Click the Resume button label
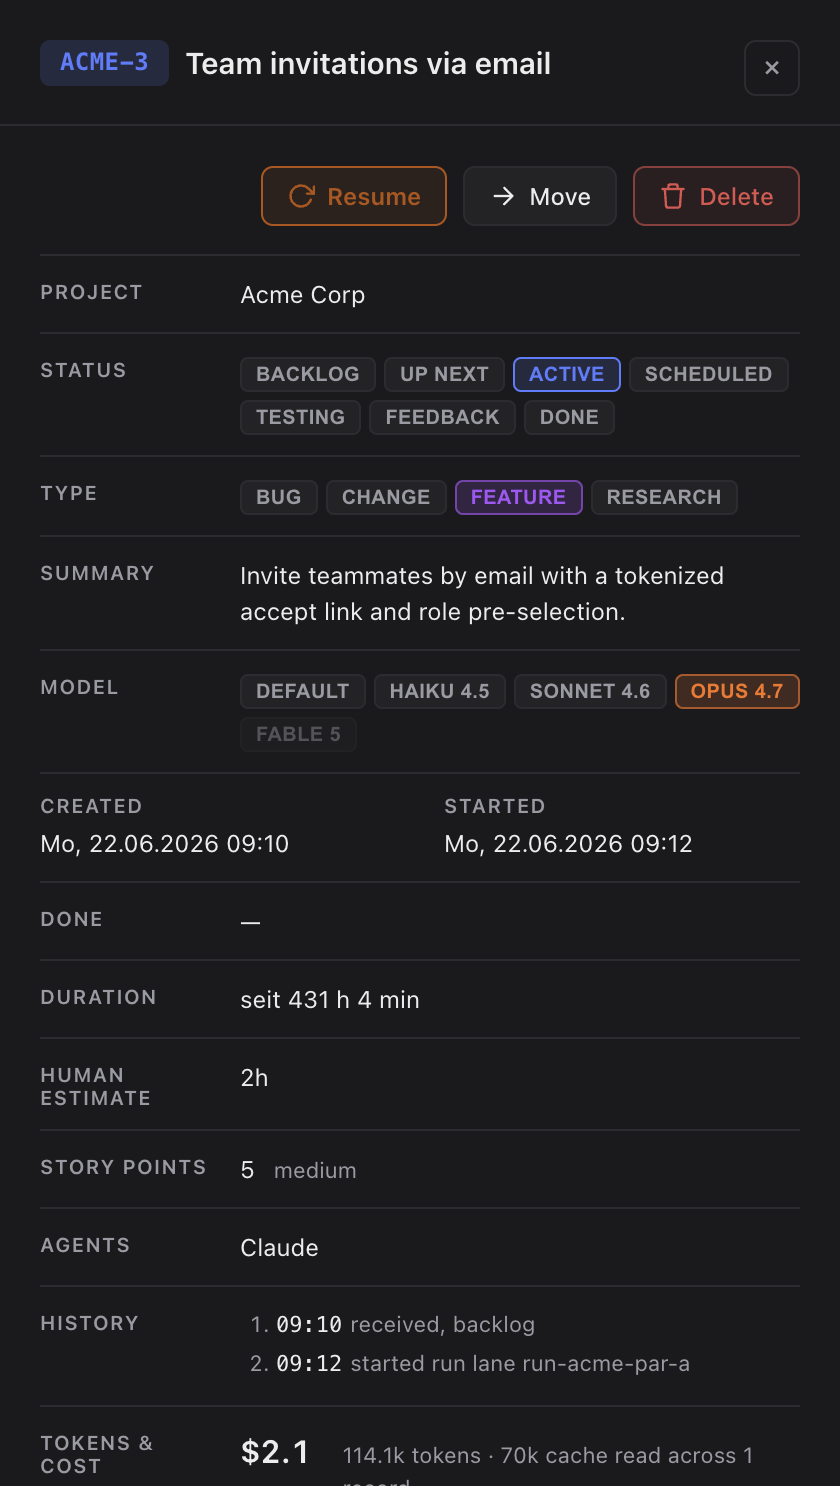 374,197
